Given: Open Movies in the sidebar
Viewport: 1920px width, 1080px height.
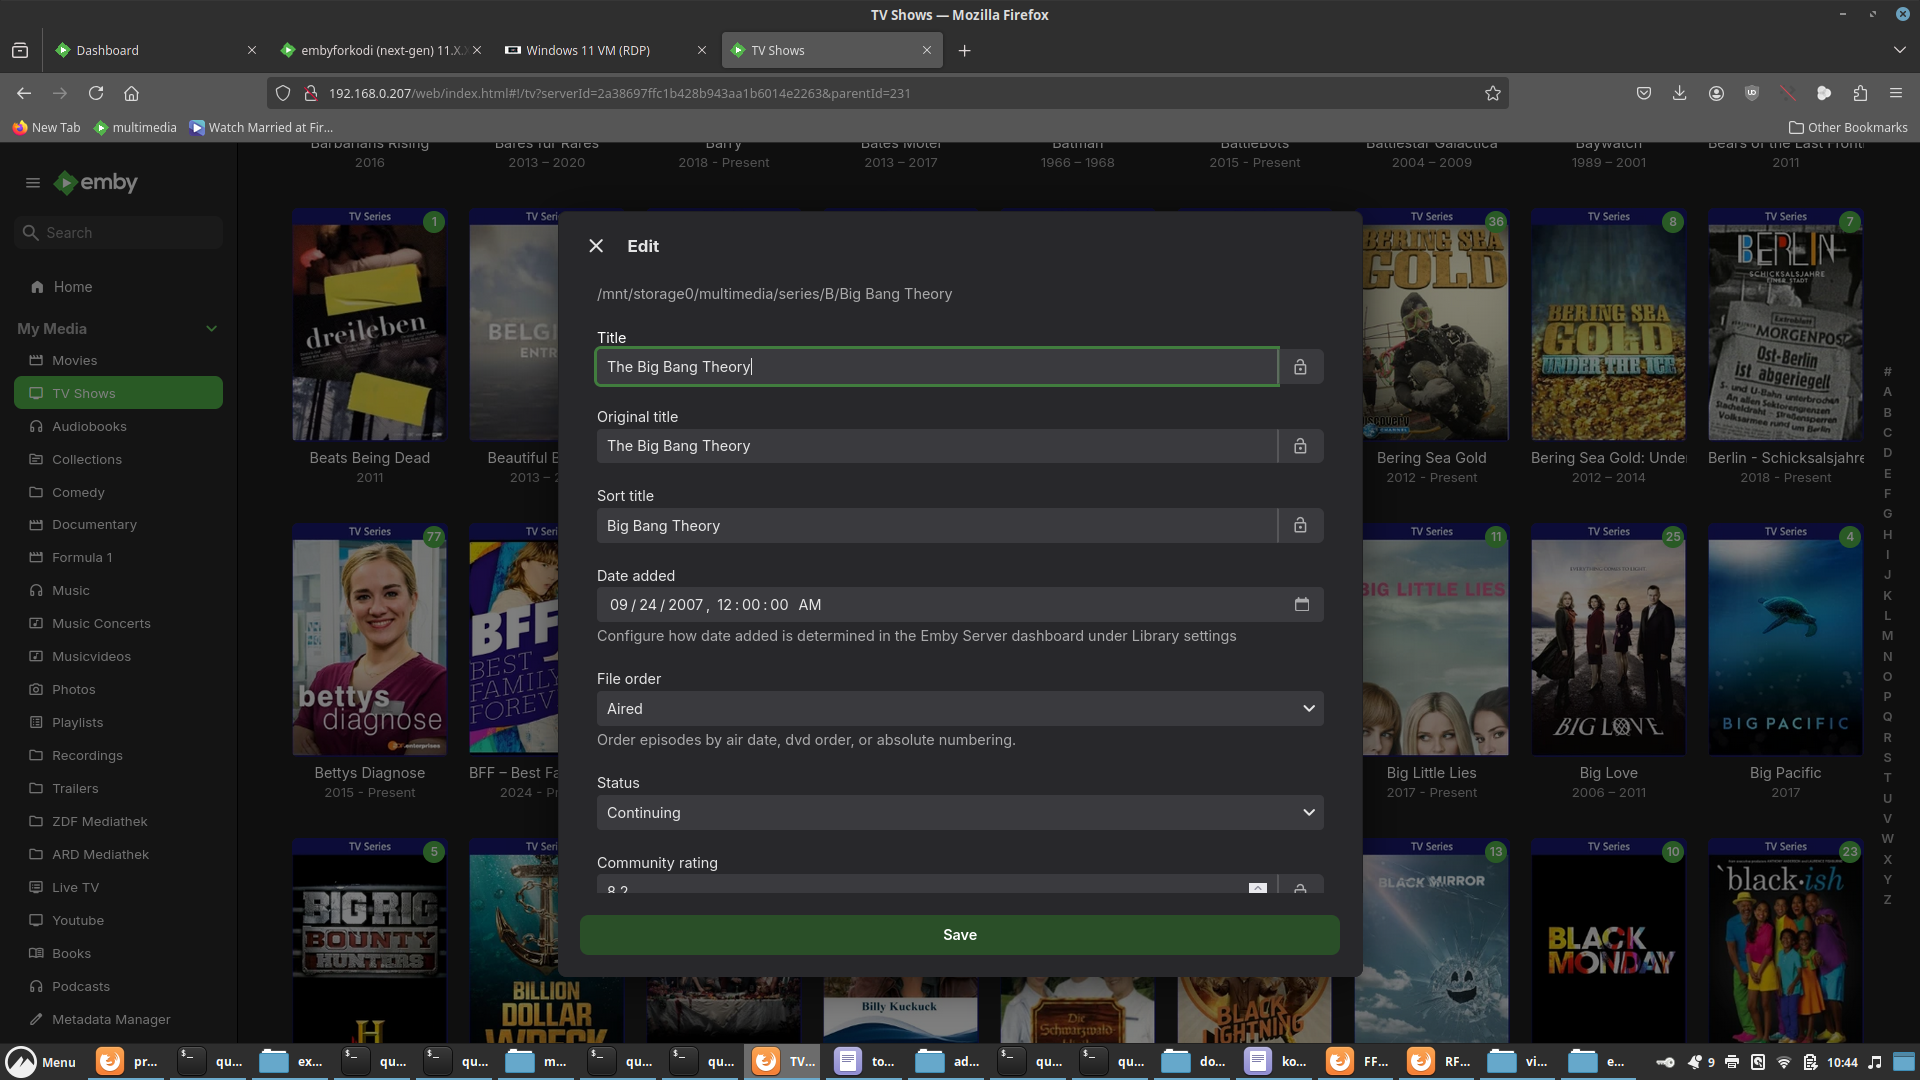Looking at the screenshot, I should 74,361.
